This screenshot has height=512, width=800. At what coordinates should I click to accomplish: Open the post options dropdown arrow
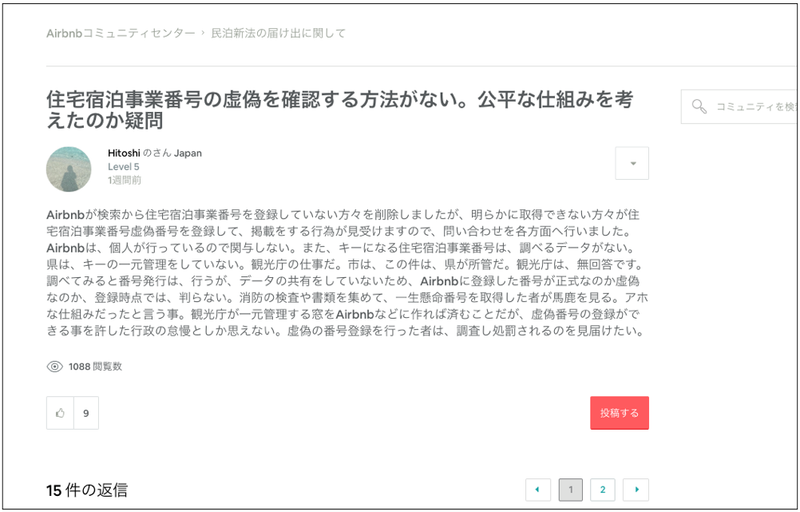click(x=632, y=163)
